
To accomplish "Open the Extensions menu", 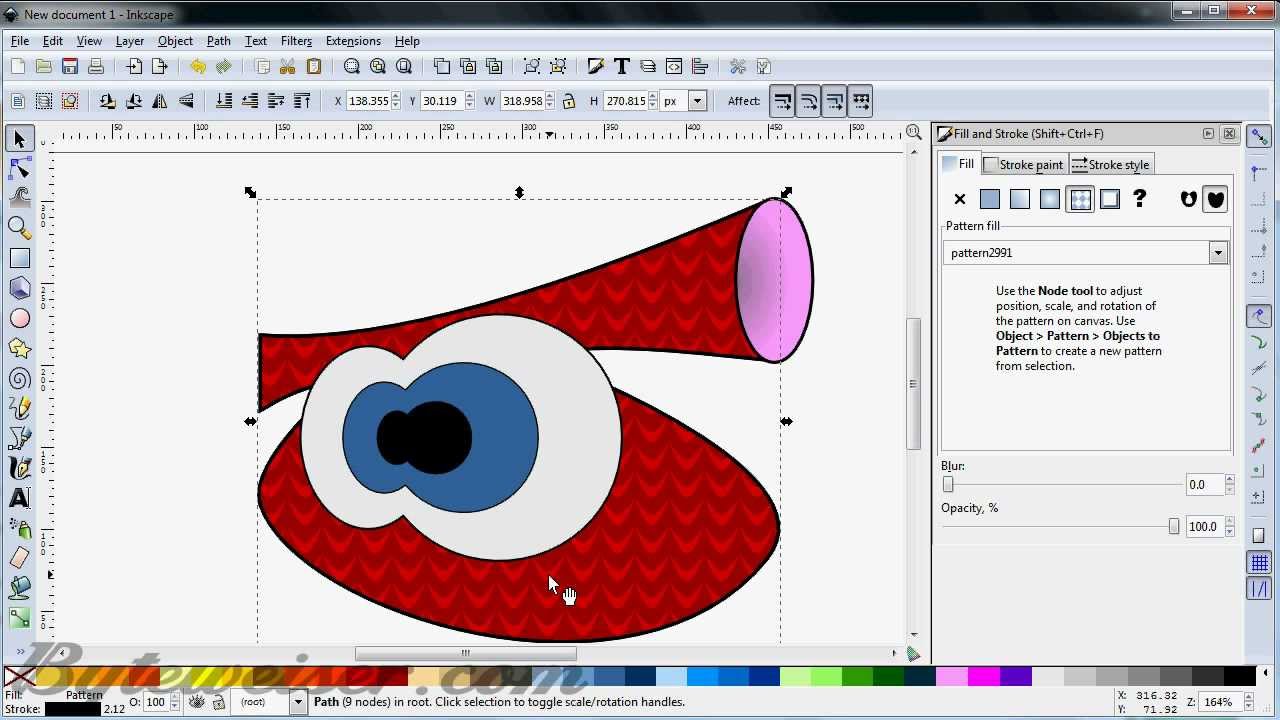I will click(353, 41).
